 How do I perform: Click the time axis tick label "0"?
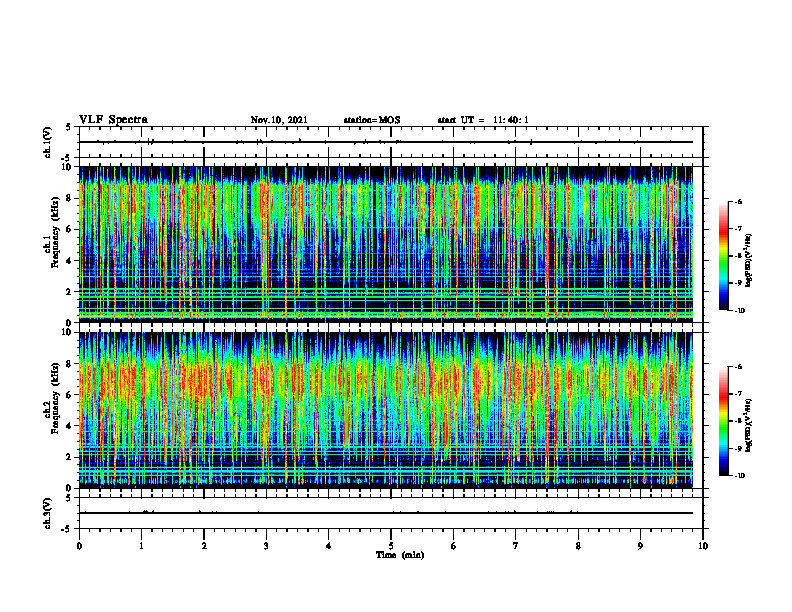click(x=79, y=546)
